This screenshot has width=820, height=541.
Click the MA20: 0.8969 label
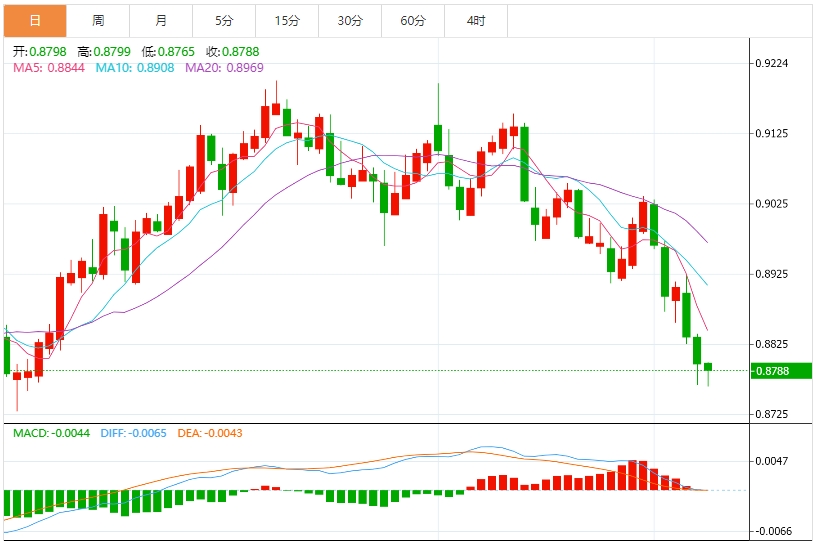[x=224, y=67]
